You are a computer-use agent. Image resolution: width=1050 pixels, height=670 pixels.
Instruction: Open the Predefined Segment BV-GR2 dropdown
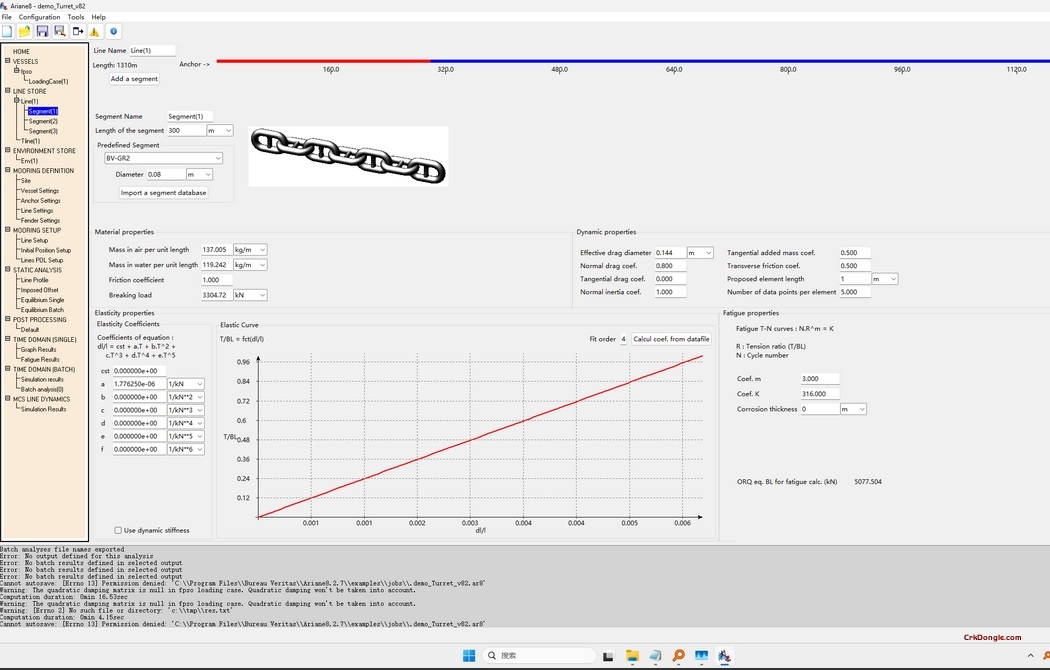pos(218,158)
